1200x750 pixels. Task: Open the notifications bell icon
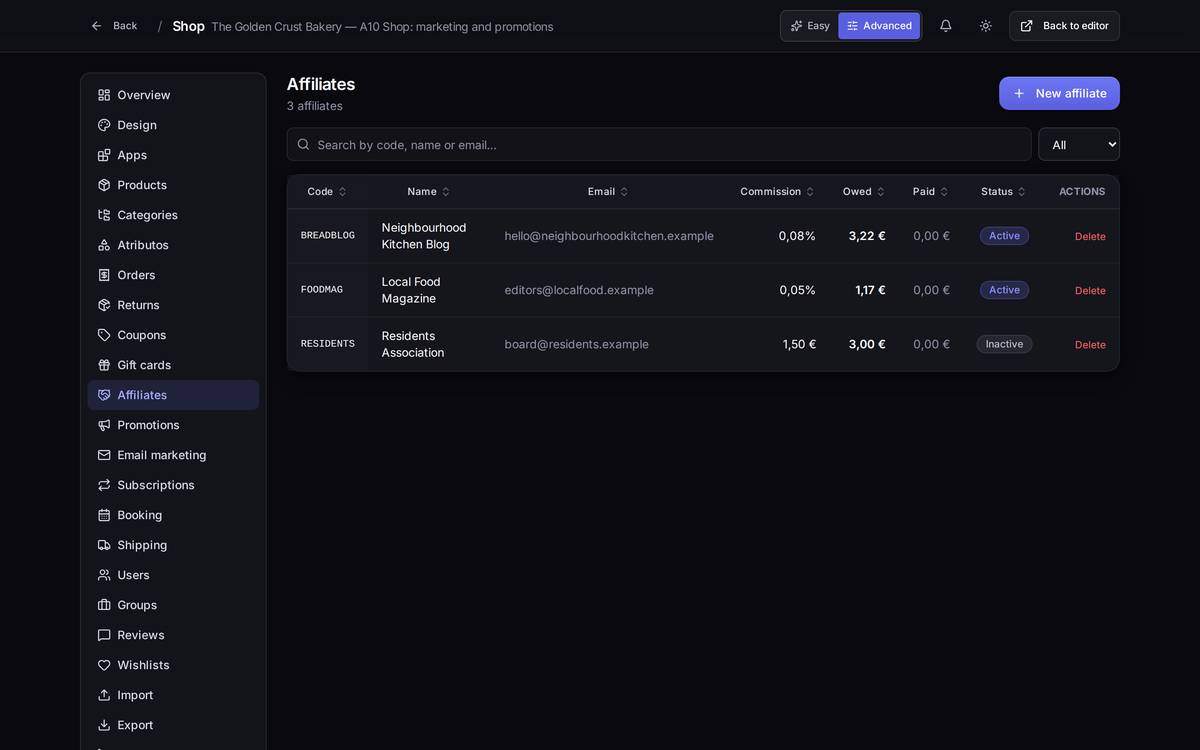[x=945, y=26]
